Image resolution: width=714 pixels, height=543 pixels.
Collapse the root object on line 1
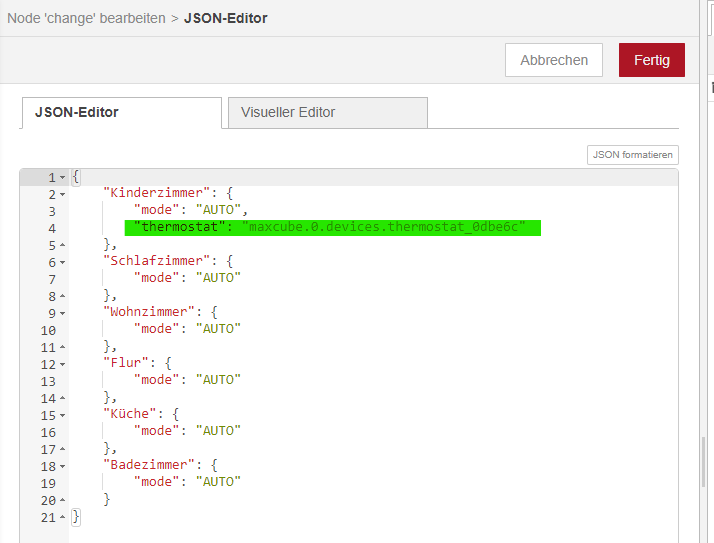pos(62,177)
